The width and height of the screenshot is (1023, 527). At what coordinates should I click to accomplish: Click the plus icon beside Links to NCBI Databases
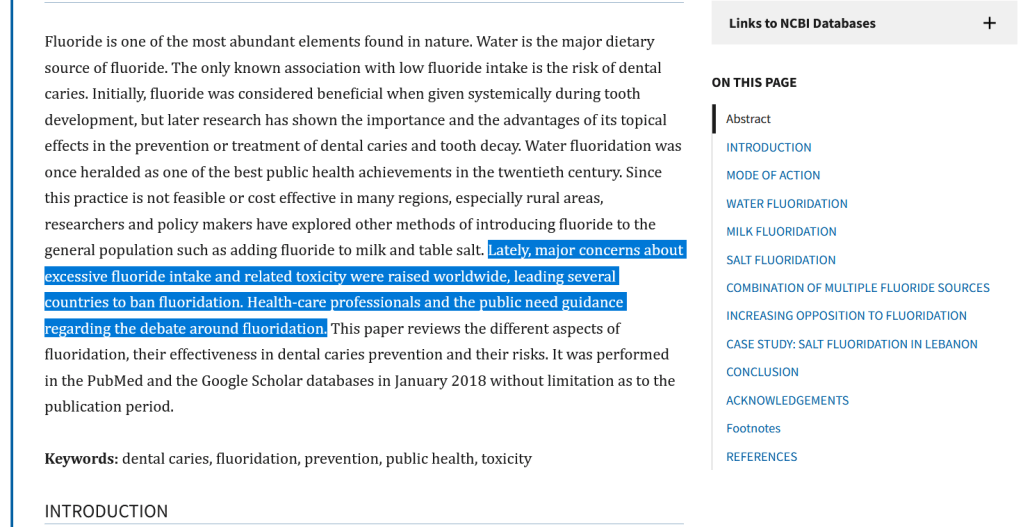pos(989,23)
